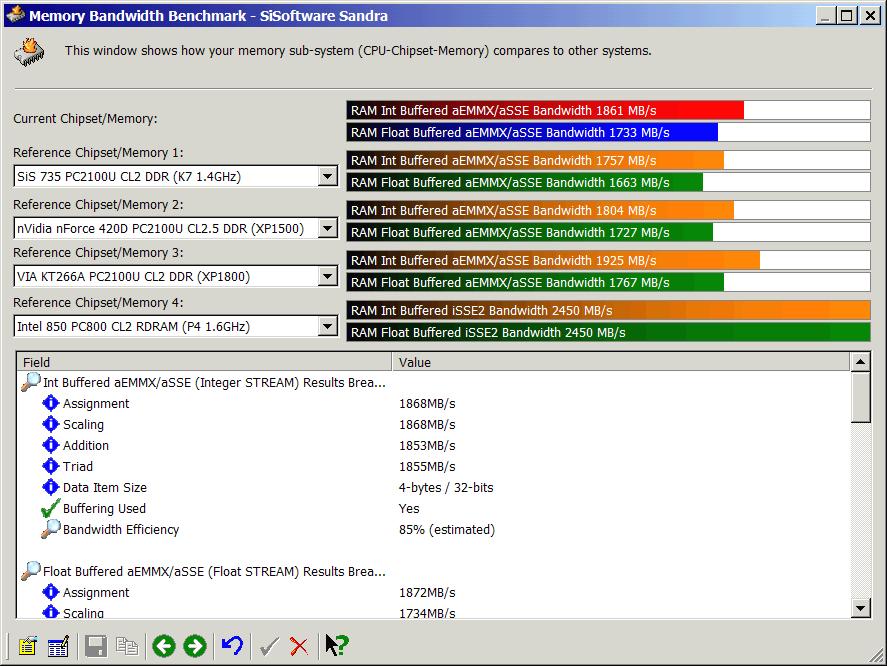Click the scrollbar down arrow in results list
The image size is (887, 666).
click(860, 608)
